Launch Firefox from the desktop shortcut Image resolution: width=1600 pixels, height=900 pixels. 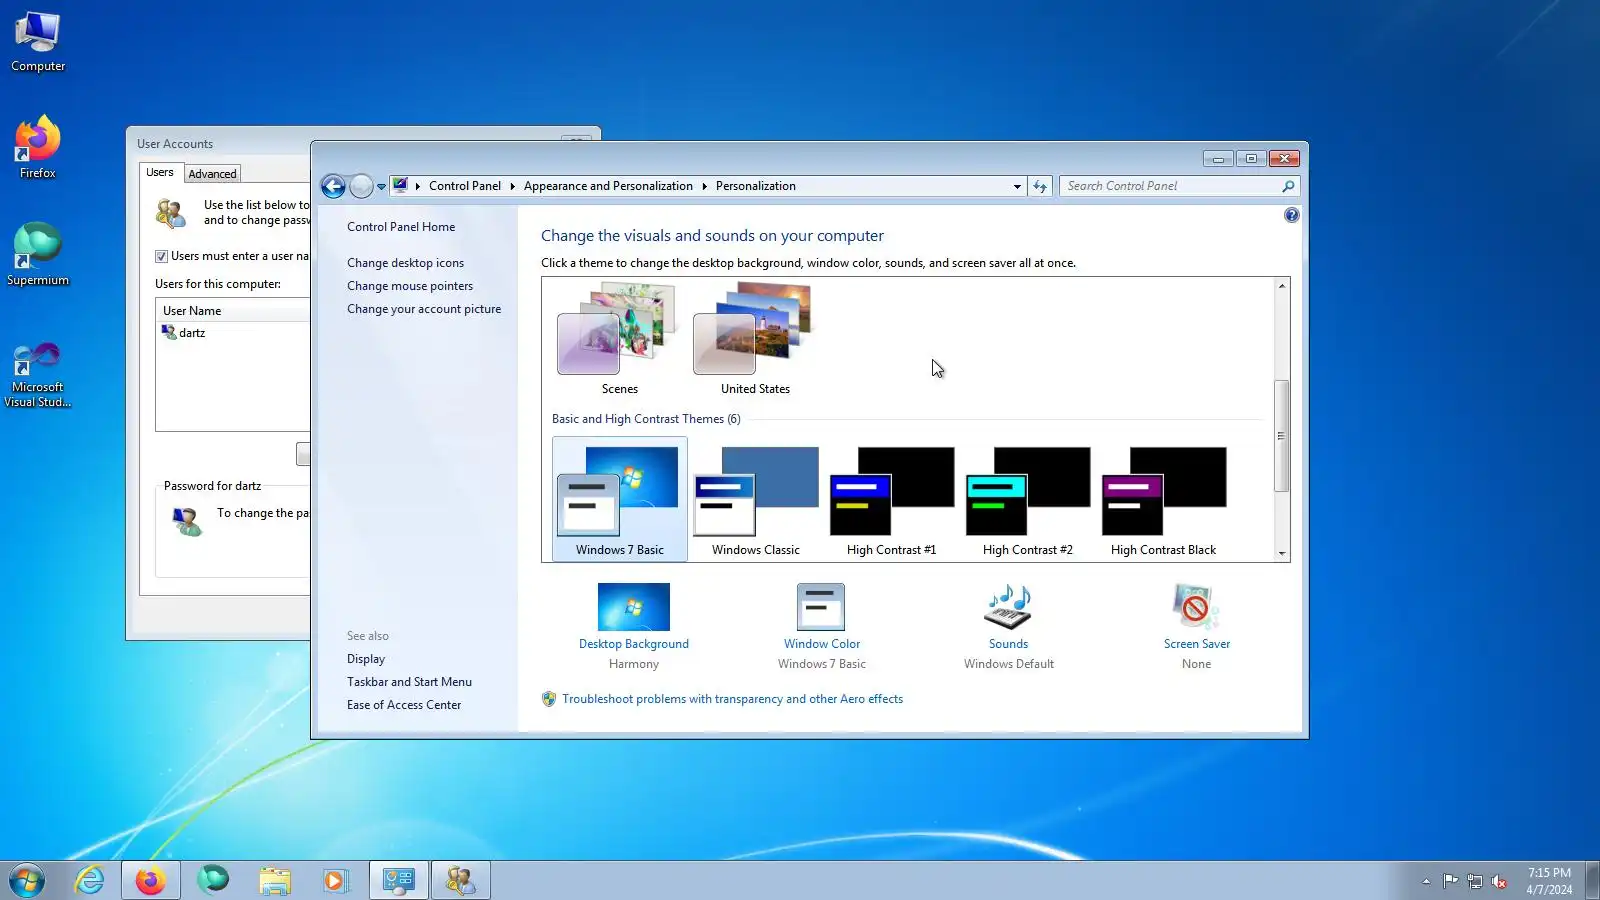tap(38, 148)
